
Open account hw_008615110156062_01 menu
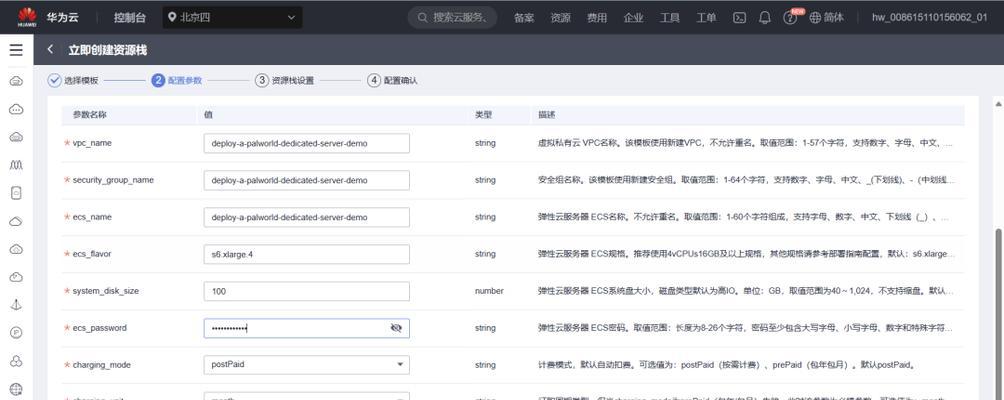coord(929,18)
